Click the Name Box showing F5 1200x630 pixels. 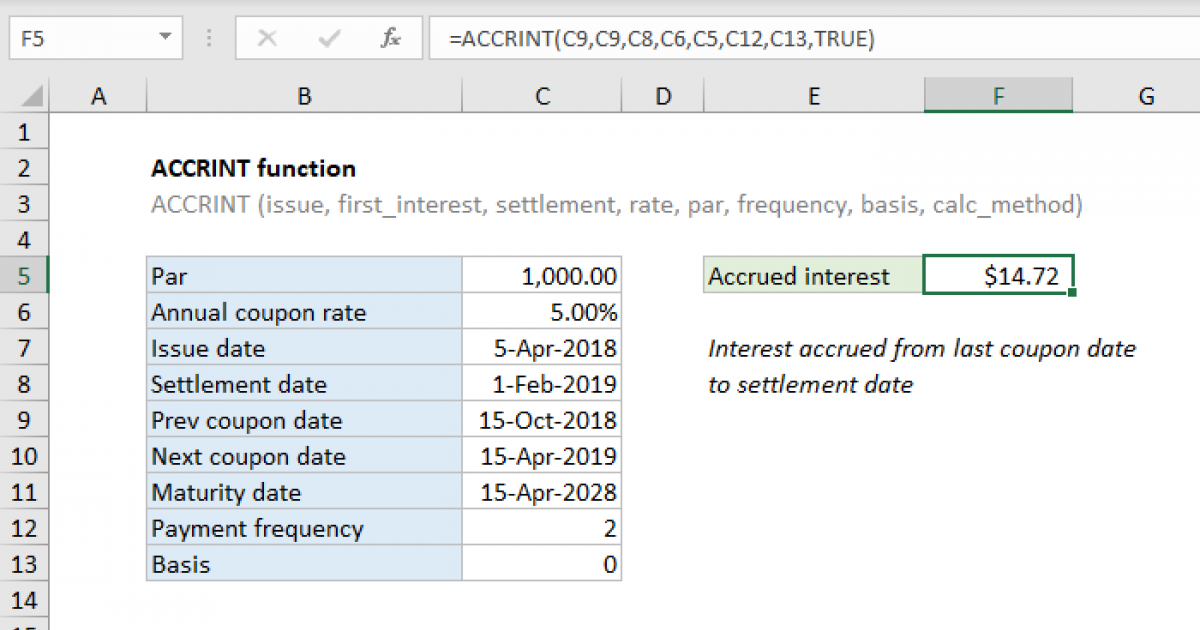80,39
